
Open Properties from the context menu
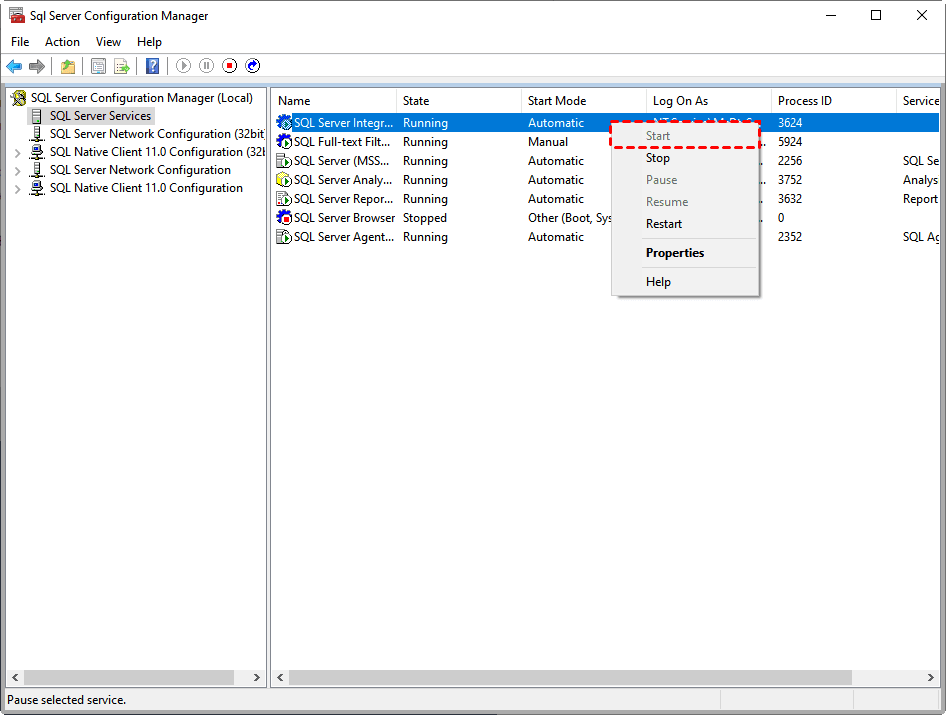point(675,253)
